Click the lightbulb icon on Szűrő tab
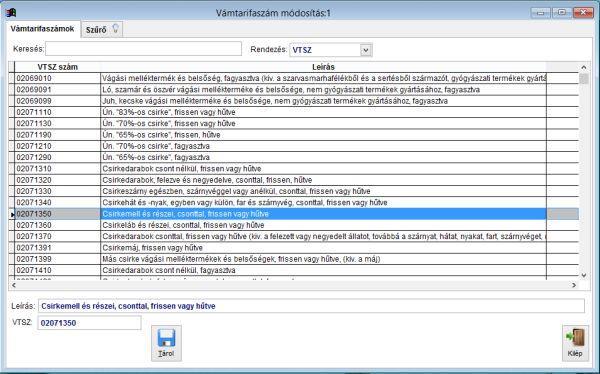600x374 pixels. pyautogui.click(x=115, y=29)
